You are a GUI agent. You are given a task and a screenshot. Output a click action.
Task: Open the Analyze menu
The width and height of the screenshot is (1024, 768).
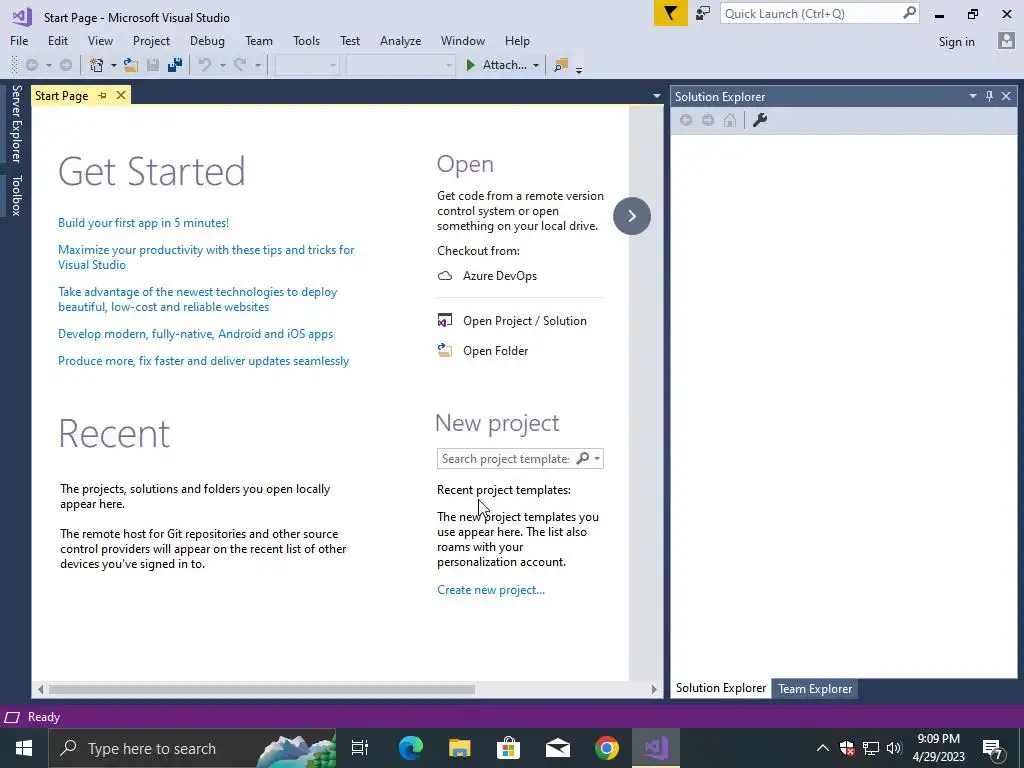click(400, 40)
